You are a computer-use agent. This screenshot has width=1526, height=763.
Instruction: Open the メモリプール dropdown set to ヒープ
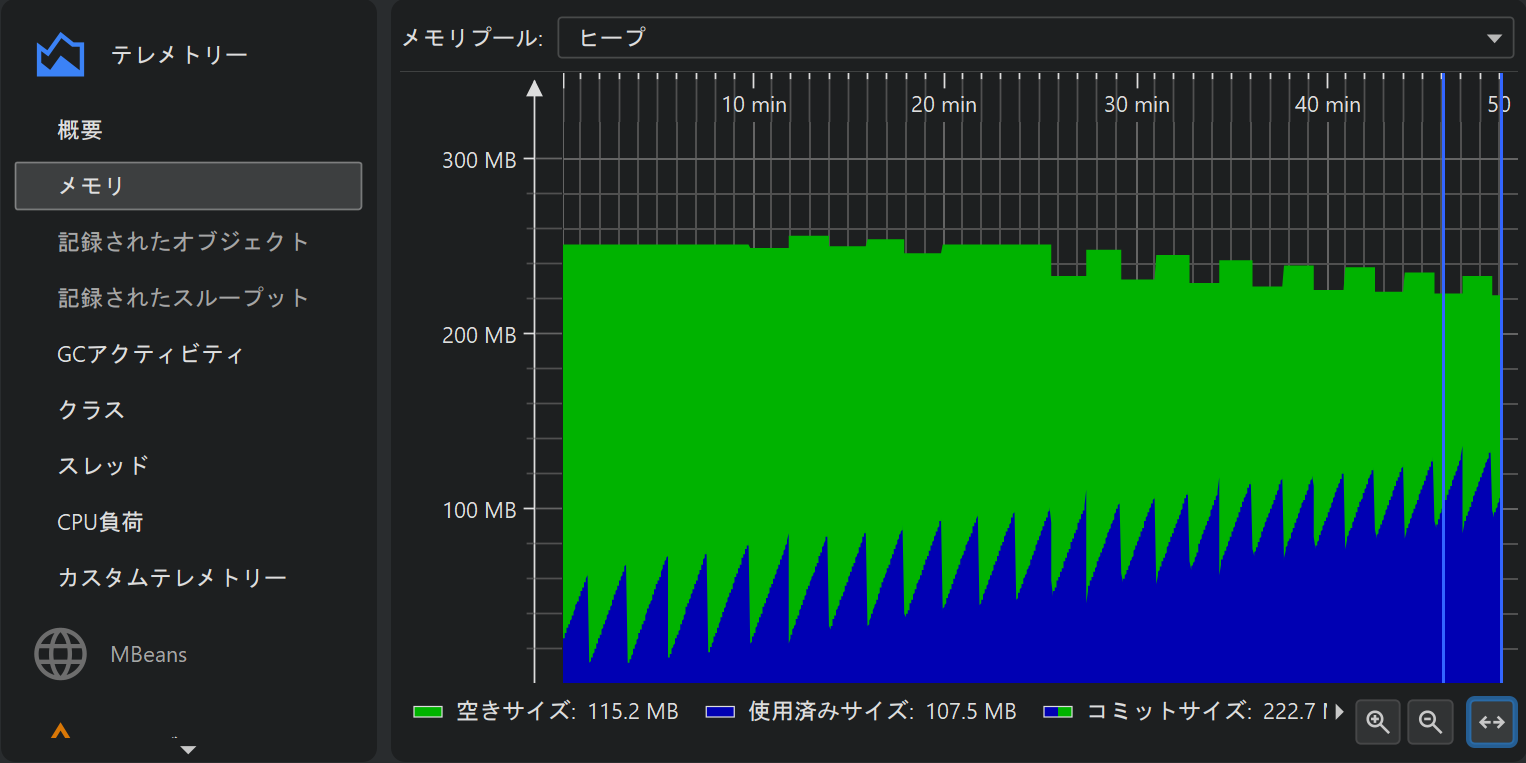(1035, 38)
